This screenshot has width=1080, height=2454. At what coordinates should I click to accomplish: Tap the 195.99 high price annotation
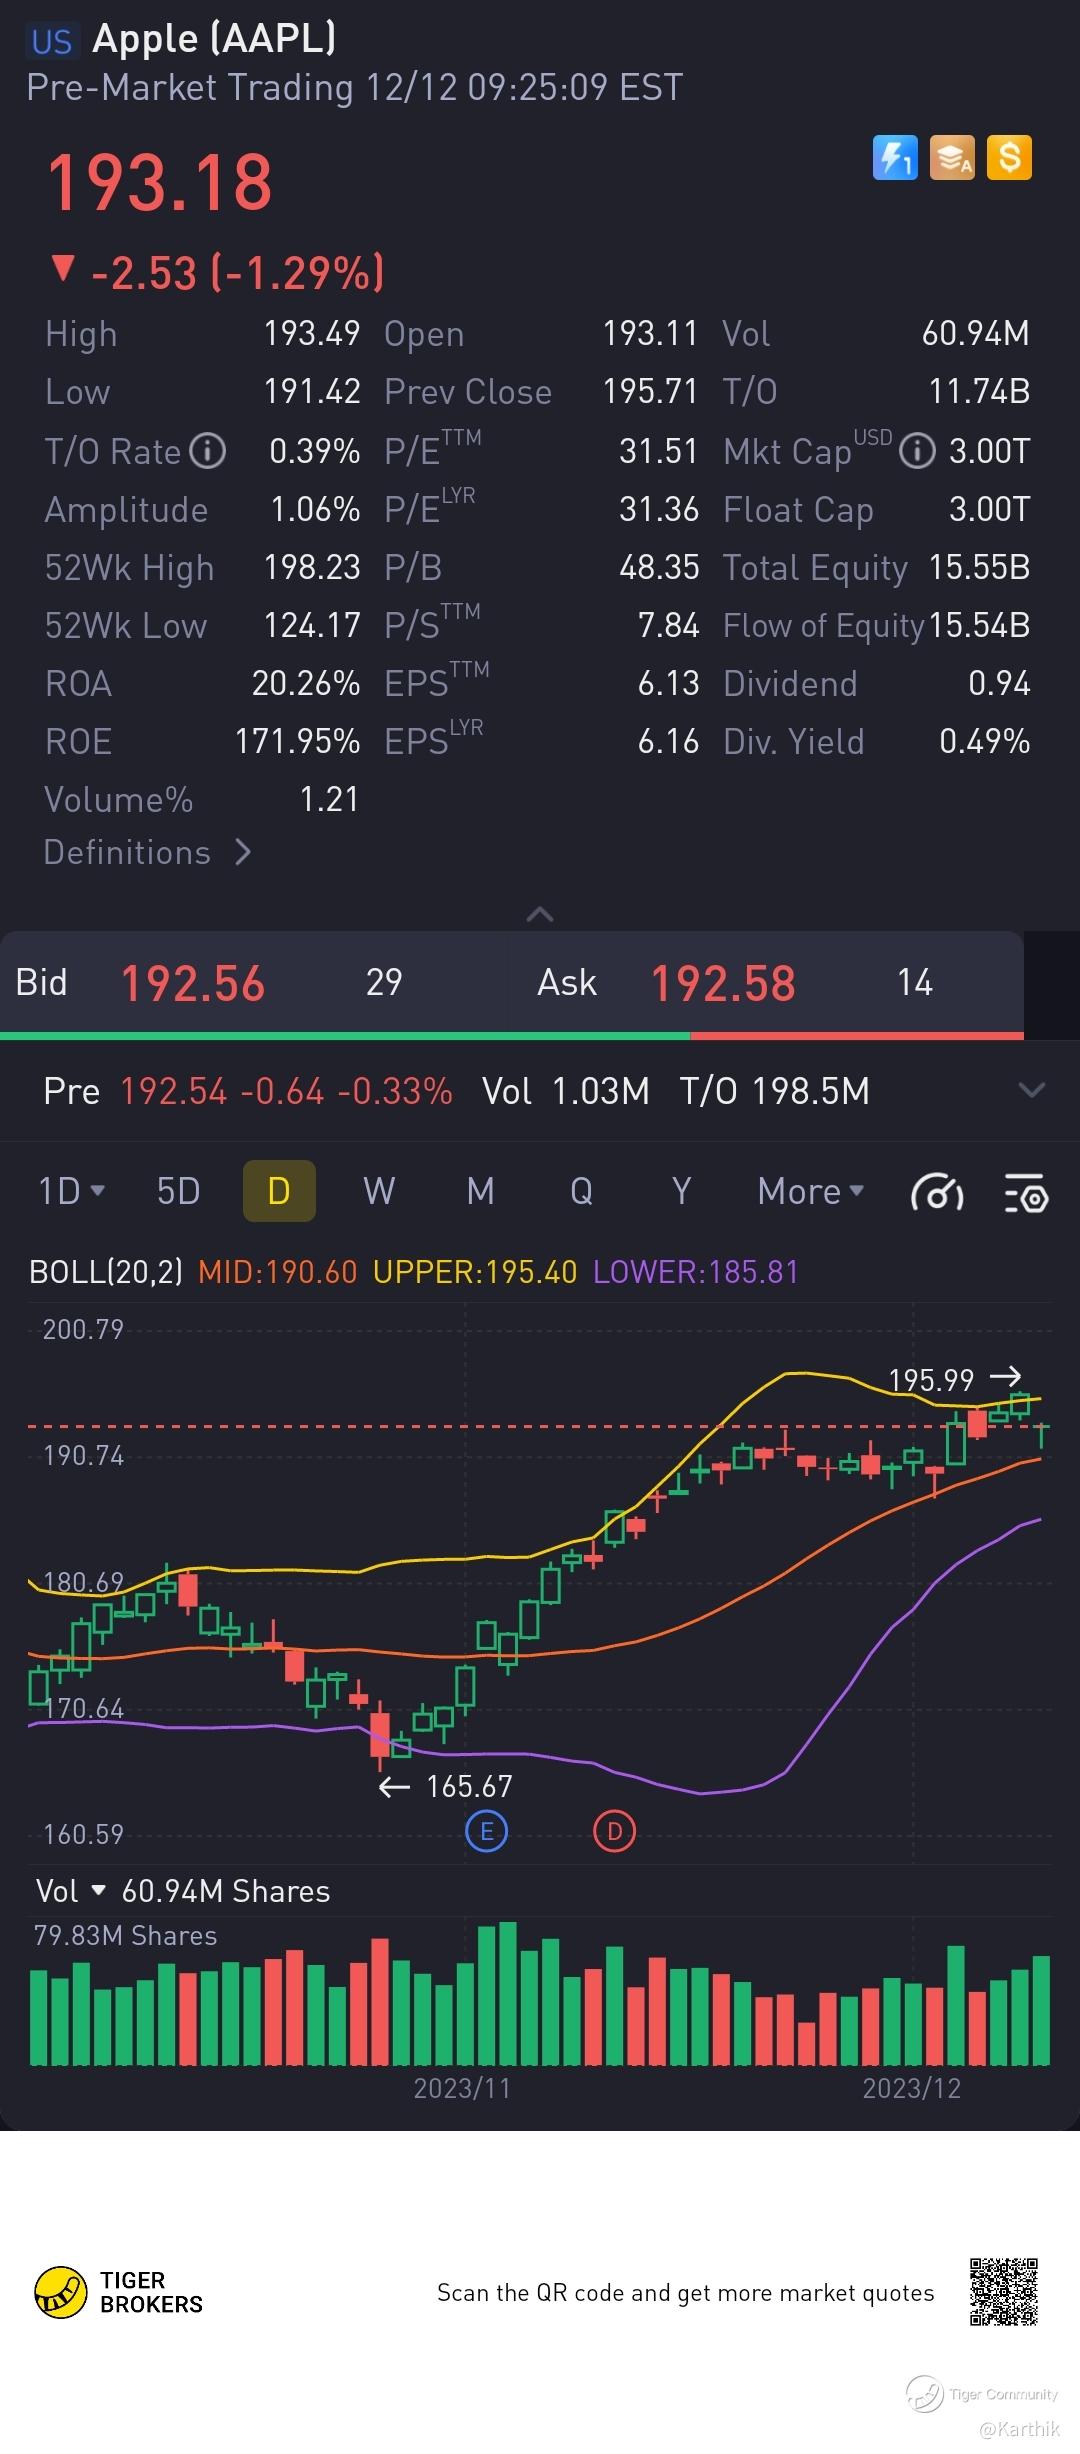[931, 1380]
